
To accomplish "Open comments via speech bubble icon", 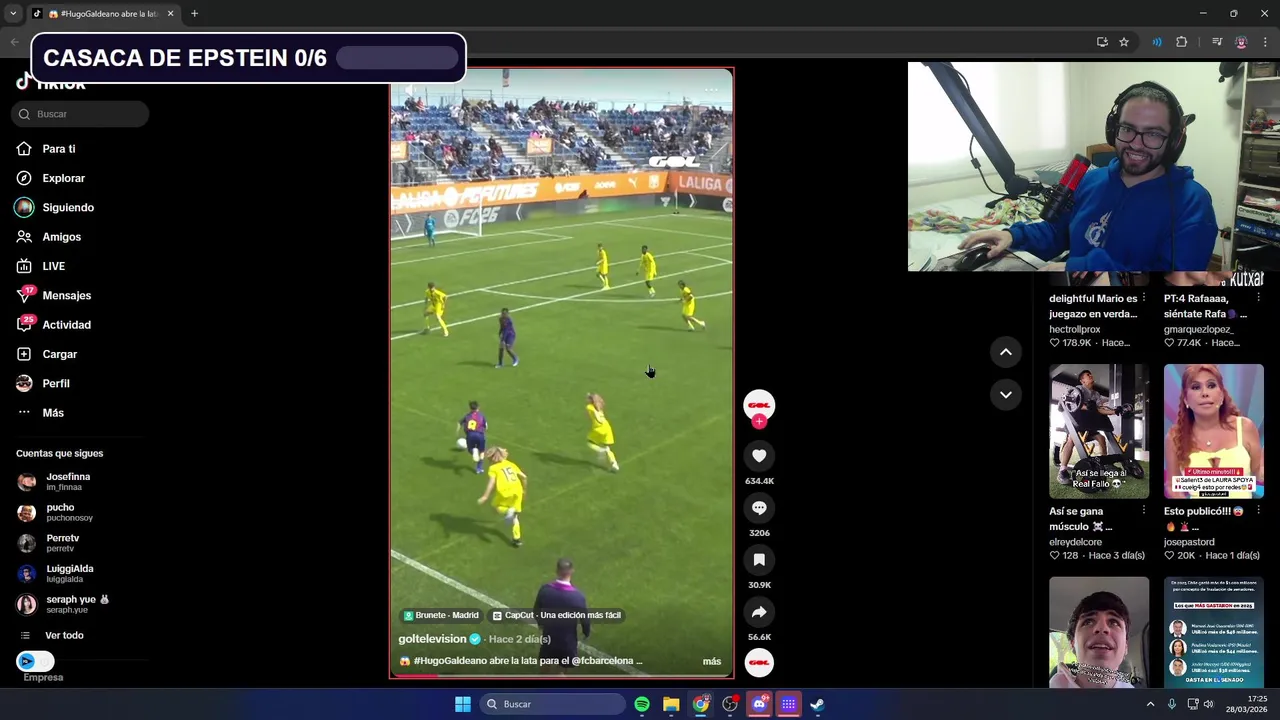I will tap(759, 508).
